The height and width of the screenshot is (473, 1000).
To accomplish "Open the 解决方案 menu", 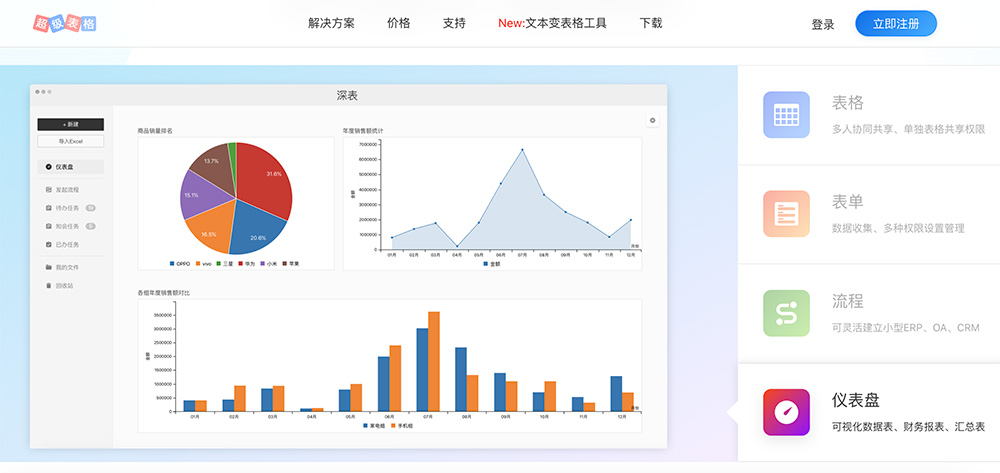I will pos(331,24).
